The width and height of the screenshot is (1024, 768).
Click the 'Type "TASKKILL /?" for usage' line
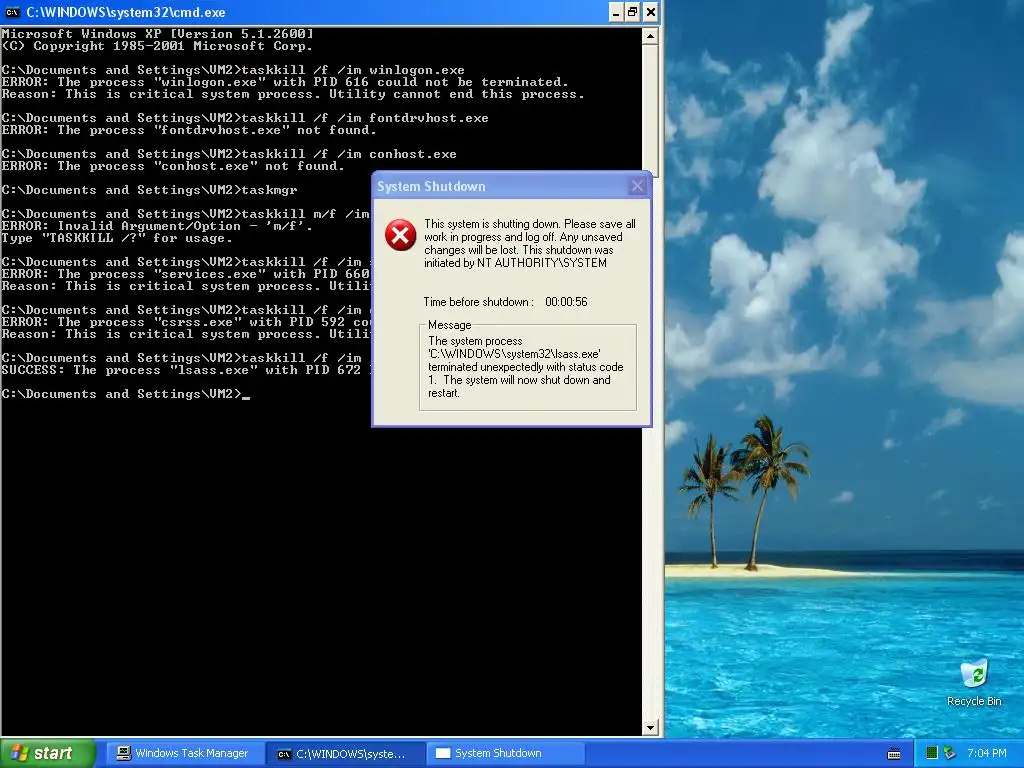(117, 238)
